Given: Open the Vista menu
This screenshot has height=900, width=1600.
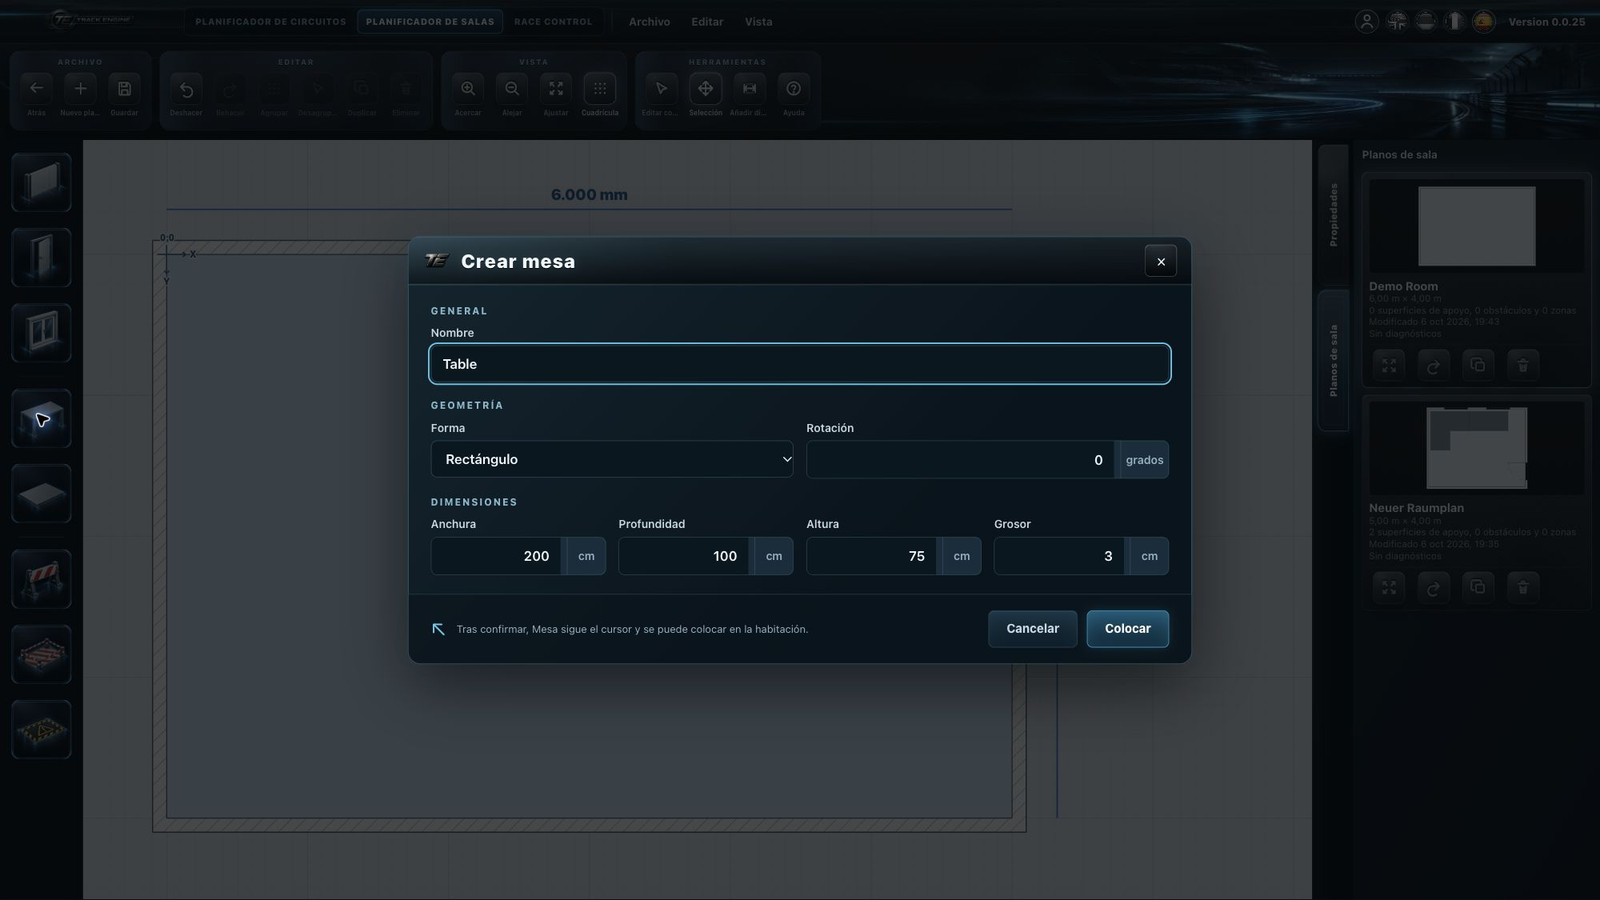Looking at the screenshot, I should [758, 21].
